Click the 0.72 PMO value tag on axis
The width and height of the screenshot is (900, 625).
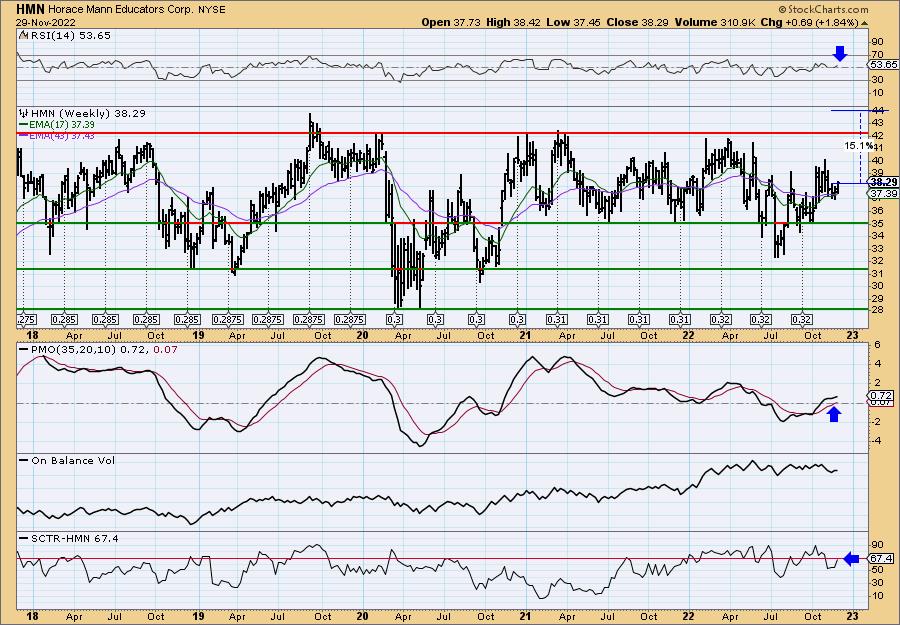pos(881,395)
